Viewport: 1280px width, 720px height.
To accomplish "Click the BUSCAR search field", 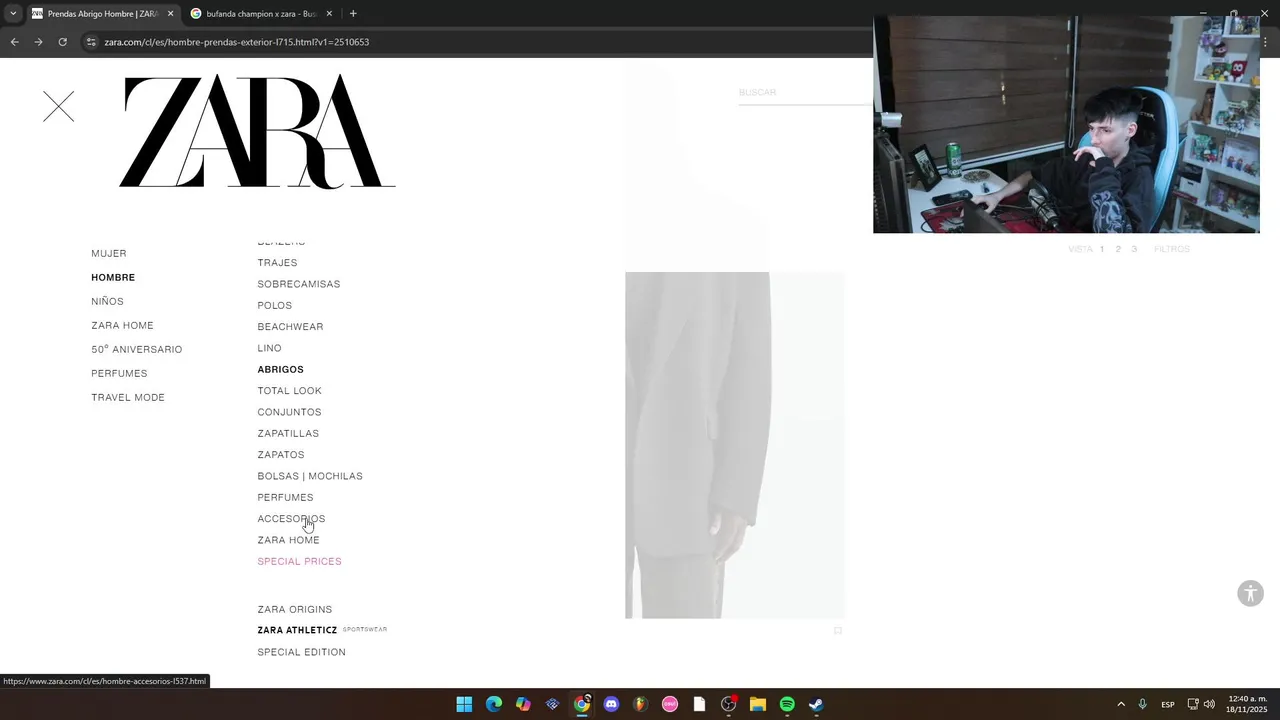I will [x=804, y=93].
